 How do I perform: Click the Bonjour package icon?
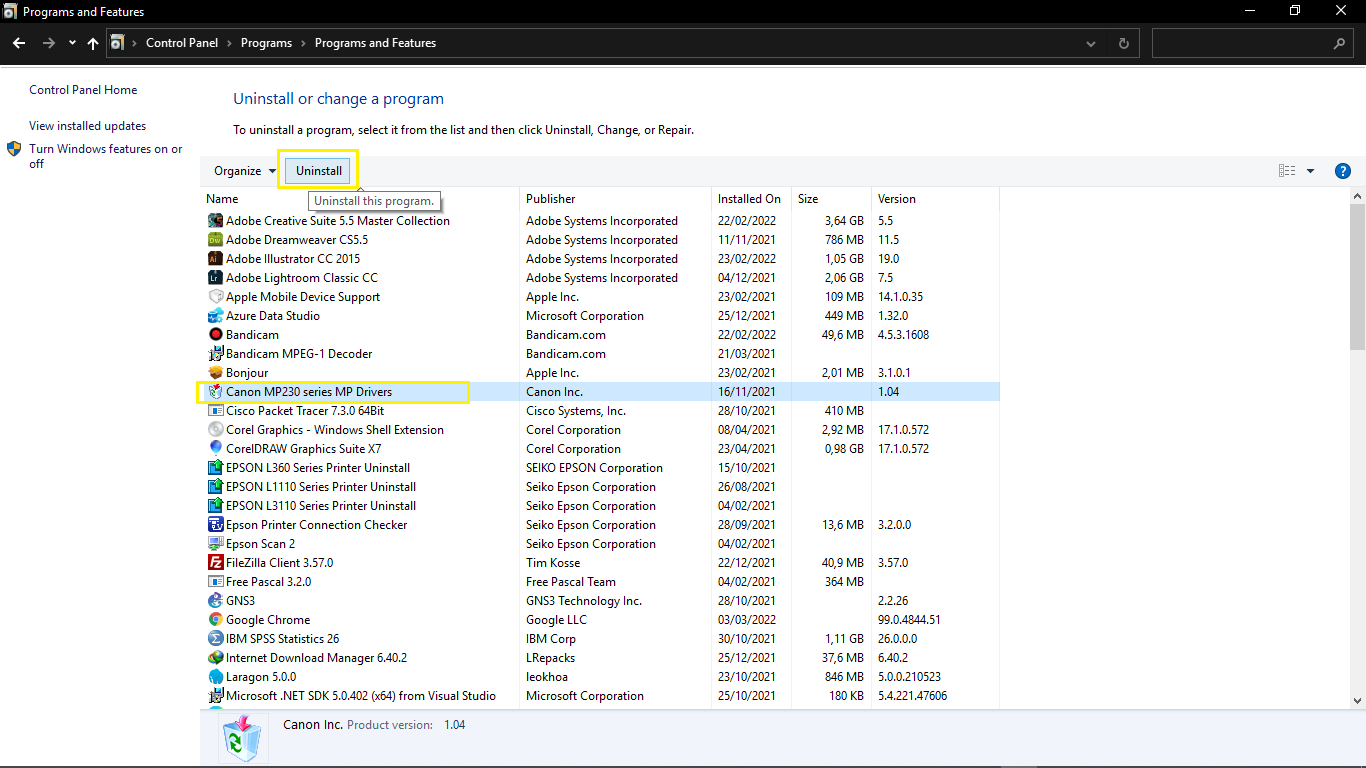(x=215, y=373)
